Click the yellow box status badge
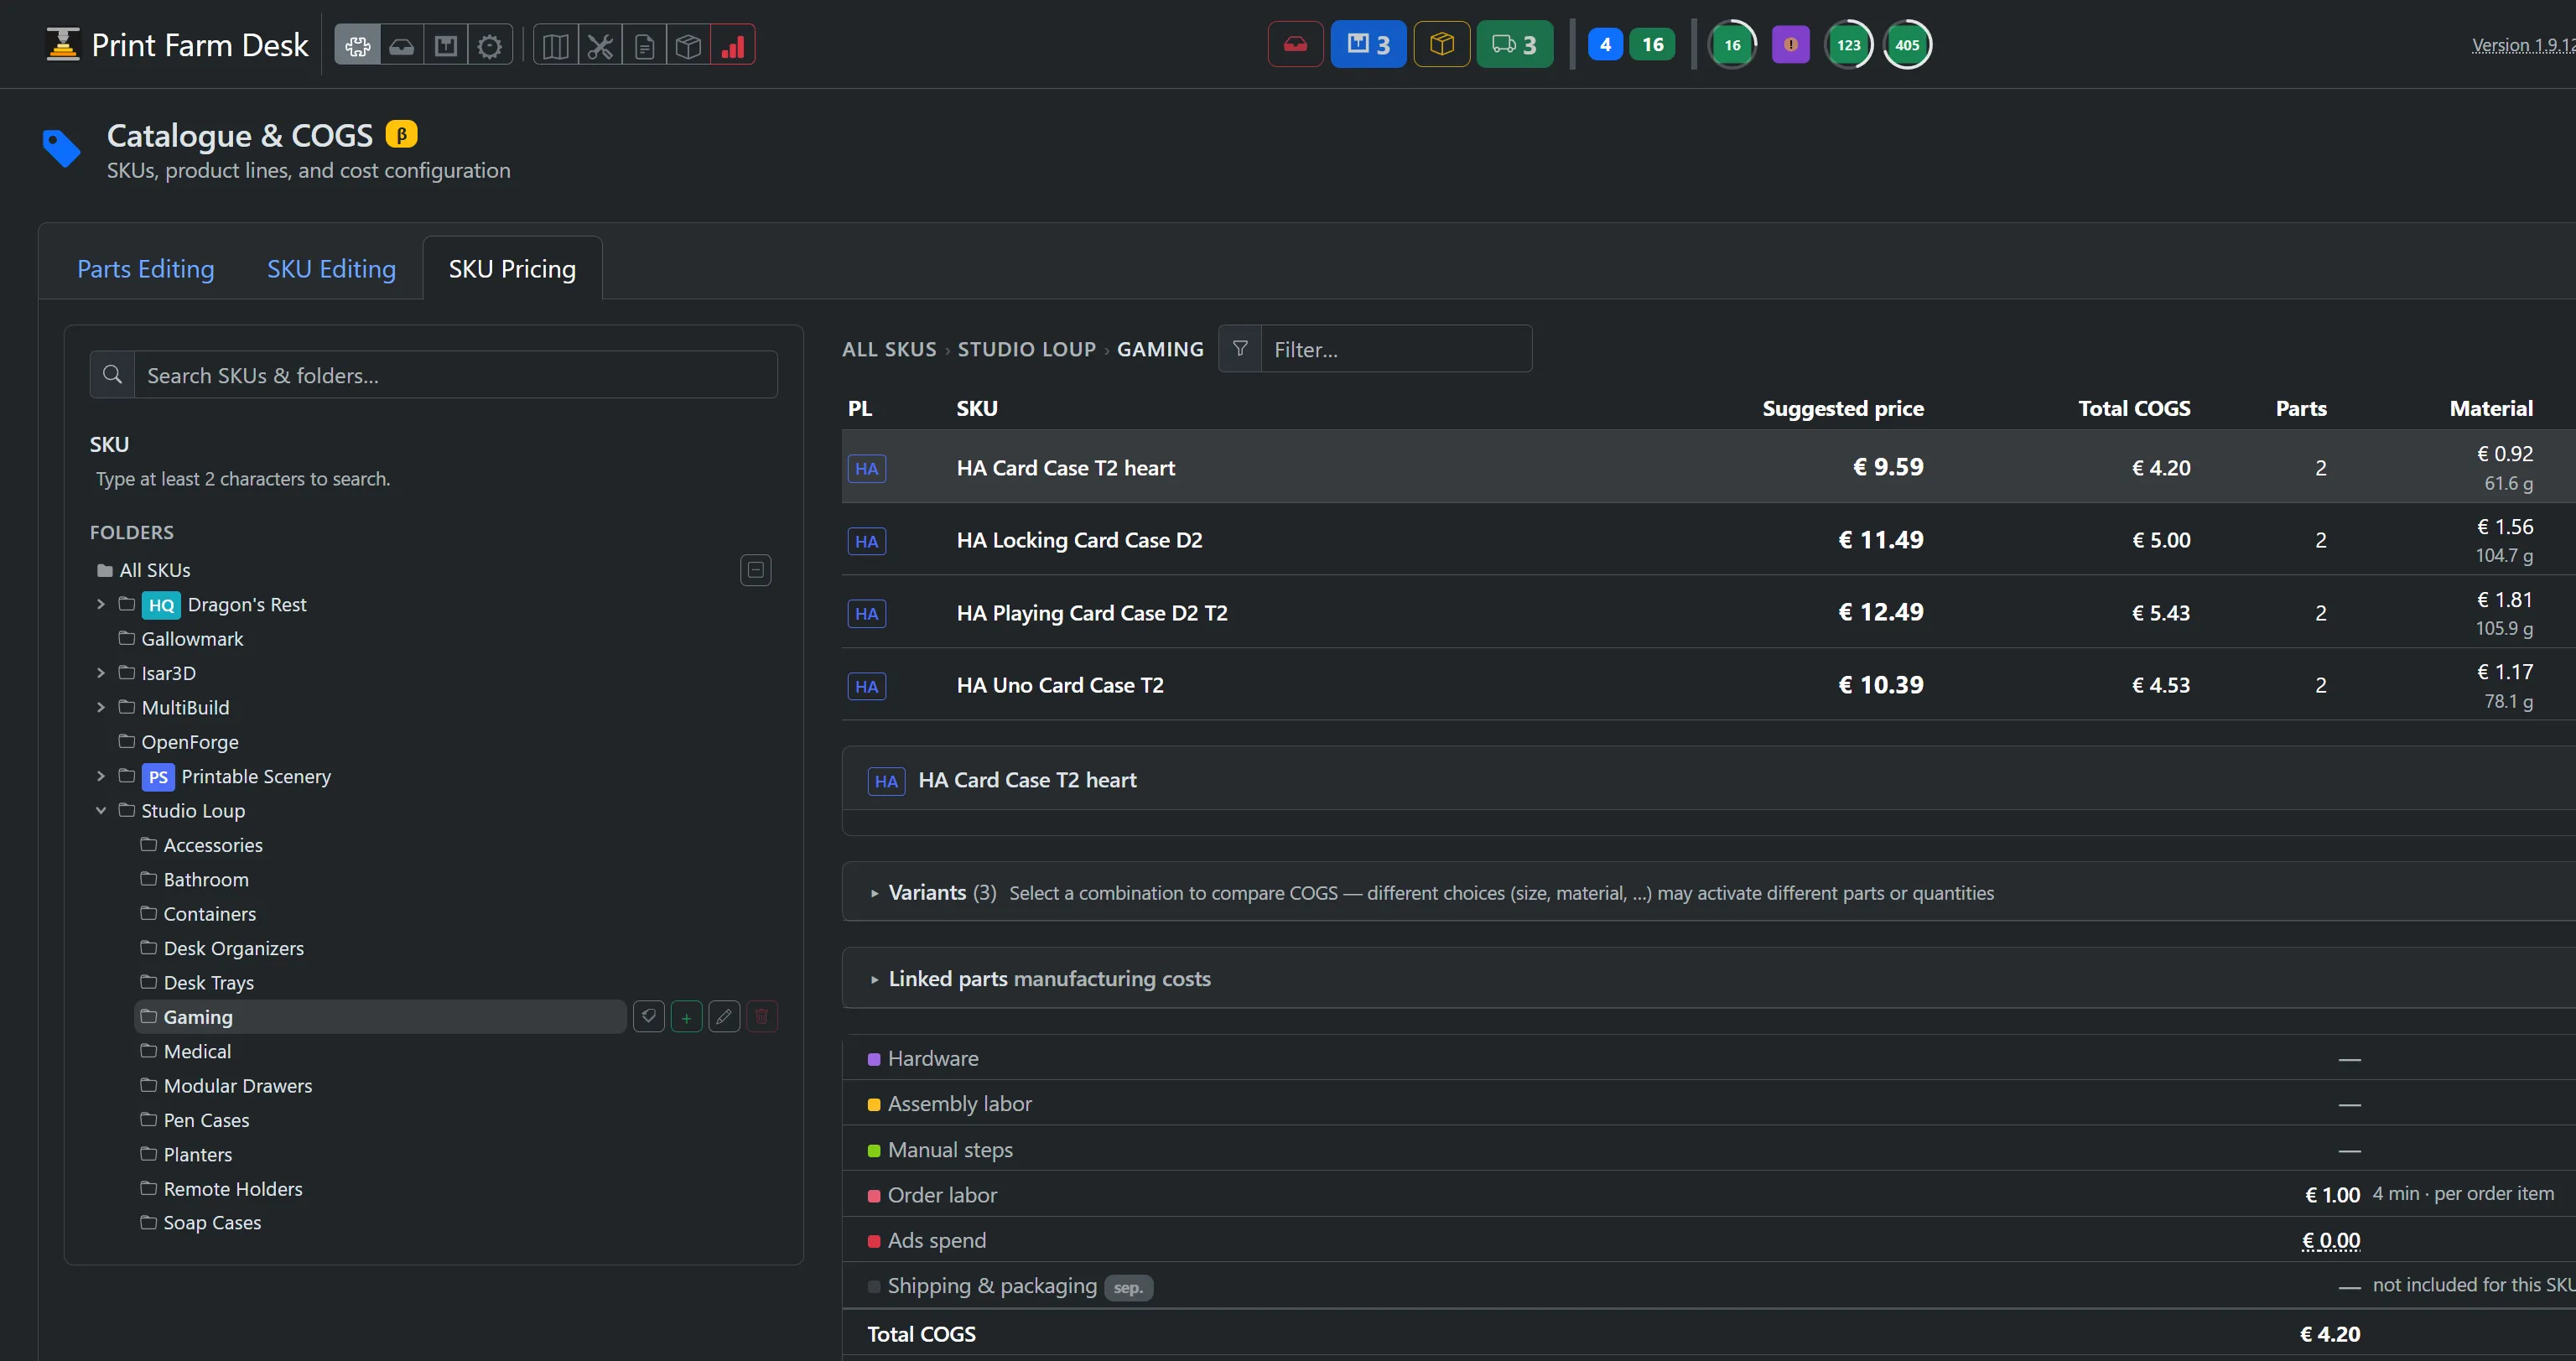Screen dimensions: 2576x1361 coord(1441,45)
